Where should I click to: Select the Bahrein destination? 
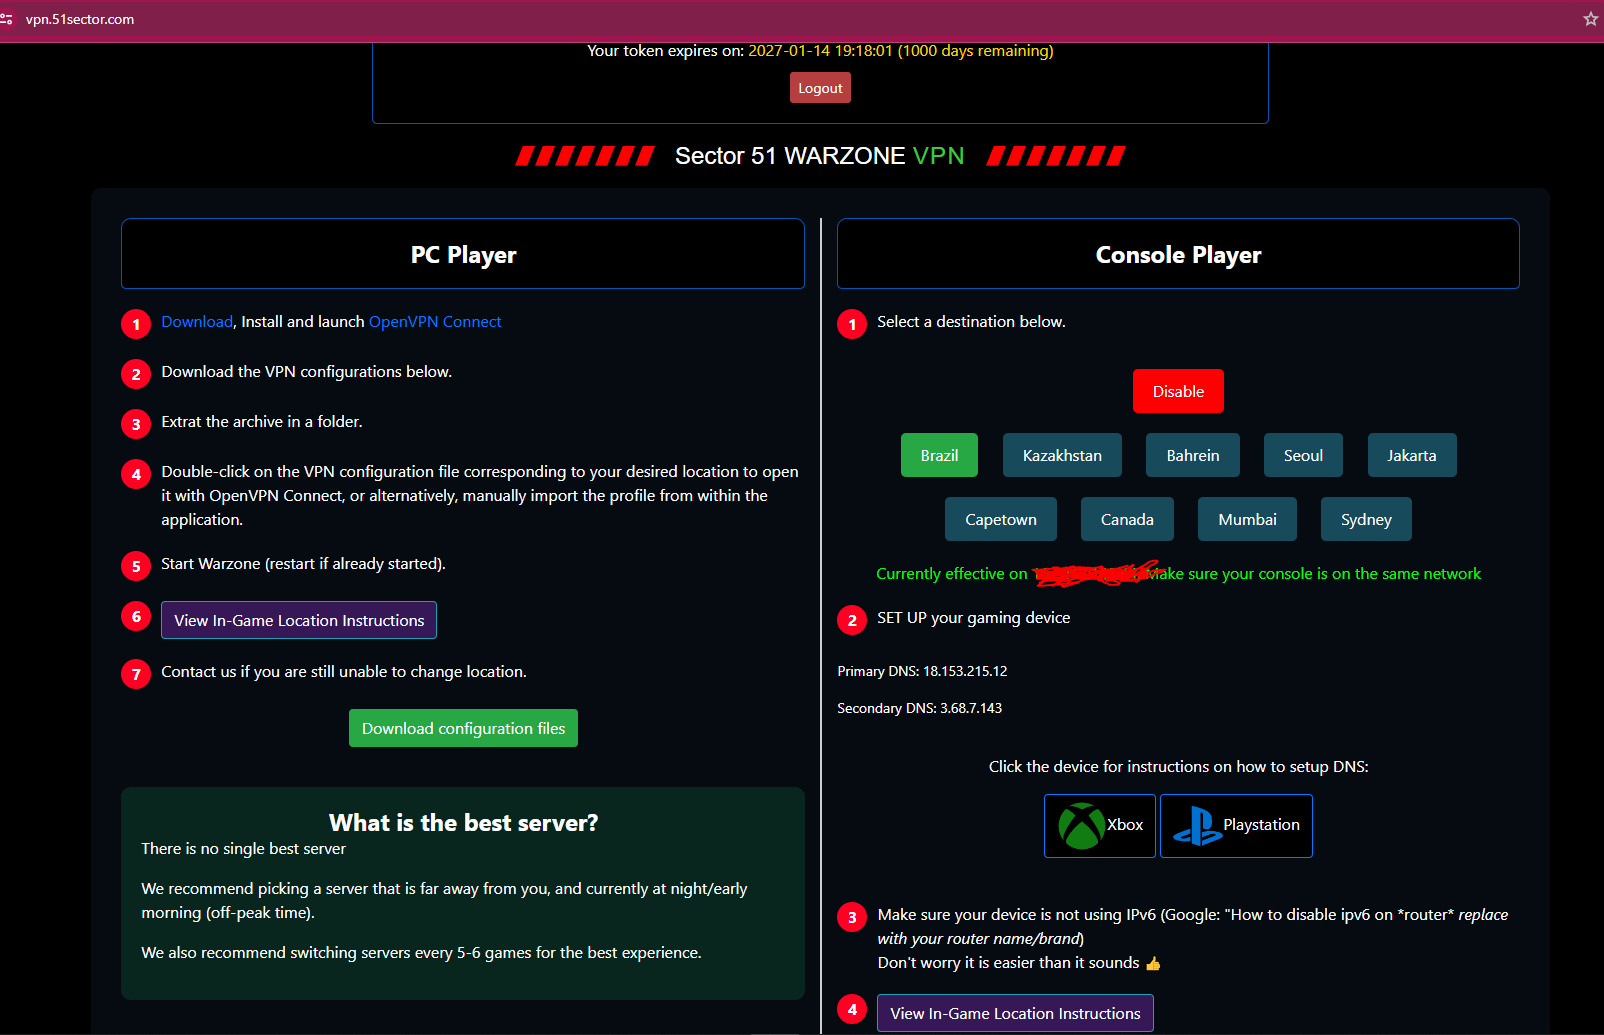1193,455
